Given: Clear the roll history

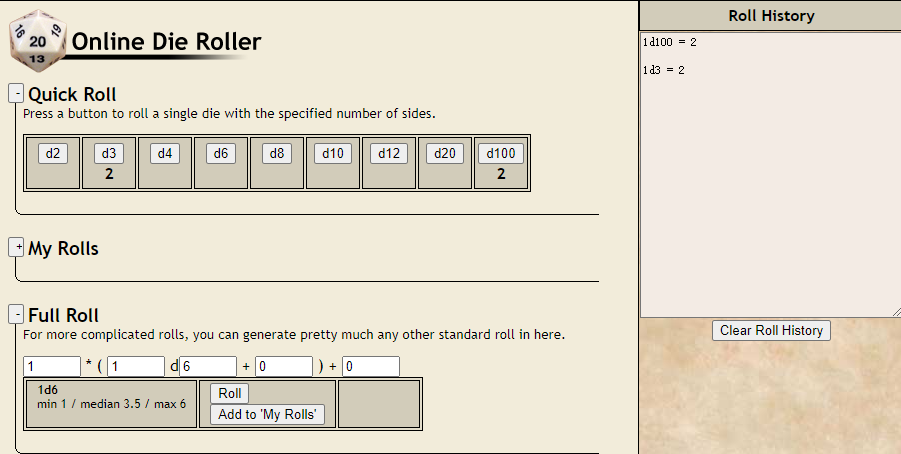Looking at the screenshot, I should tap(771, 330).
